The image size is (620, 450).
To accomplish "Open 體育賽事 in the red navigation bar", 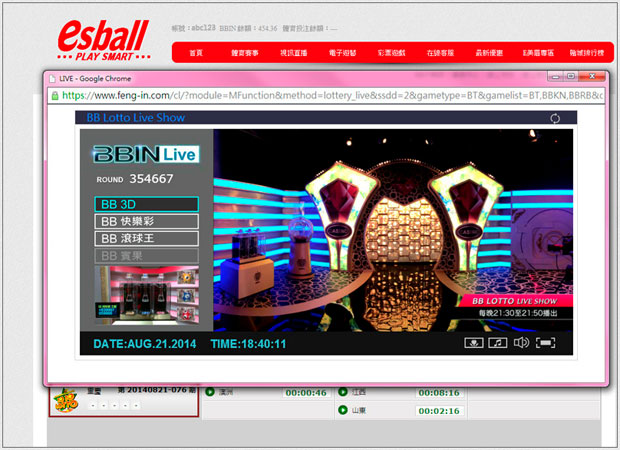I will 245,53.
